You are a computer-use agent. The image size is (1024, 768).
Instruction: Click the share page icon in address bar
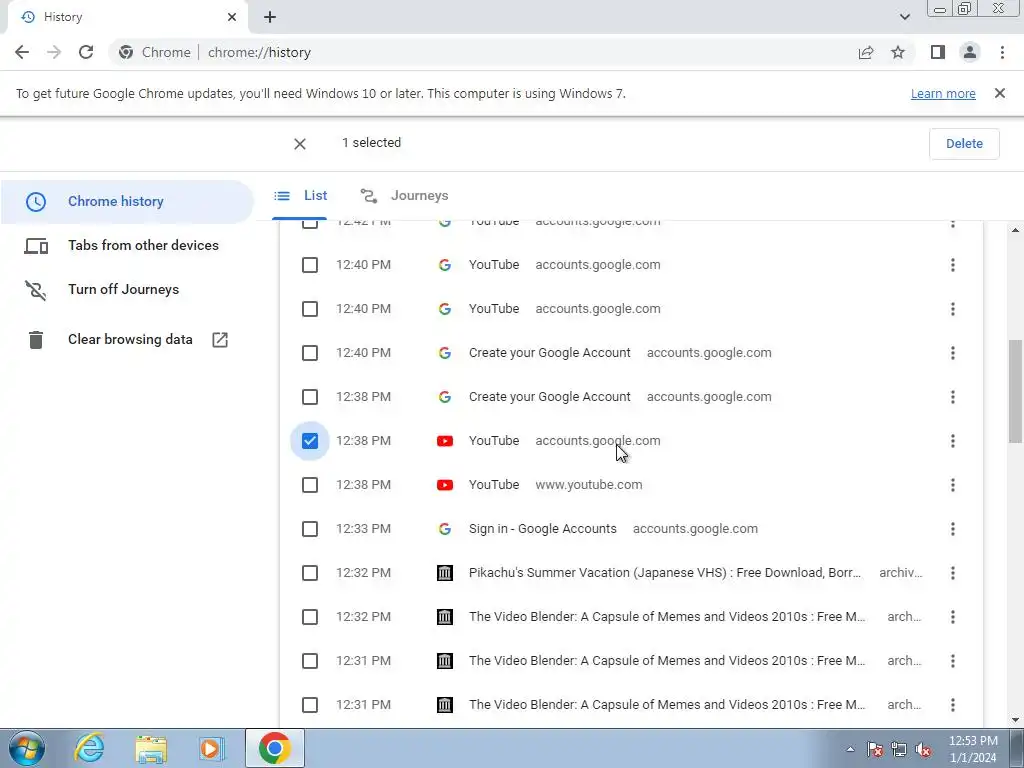tap(866, 52)
